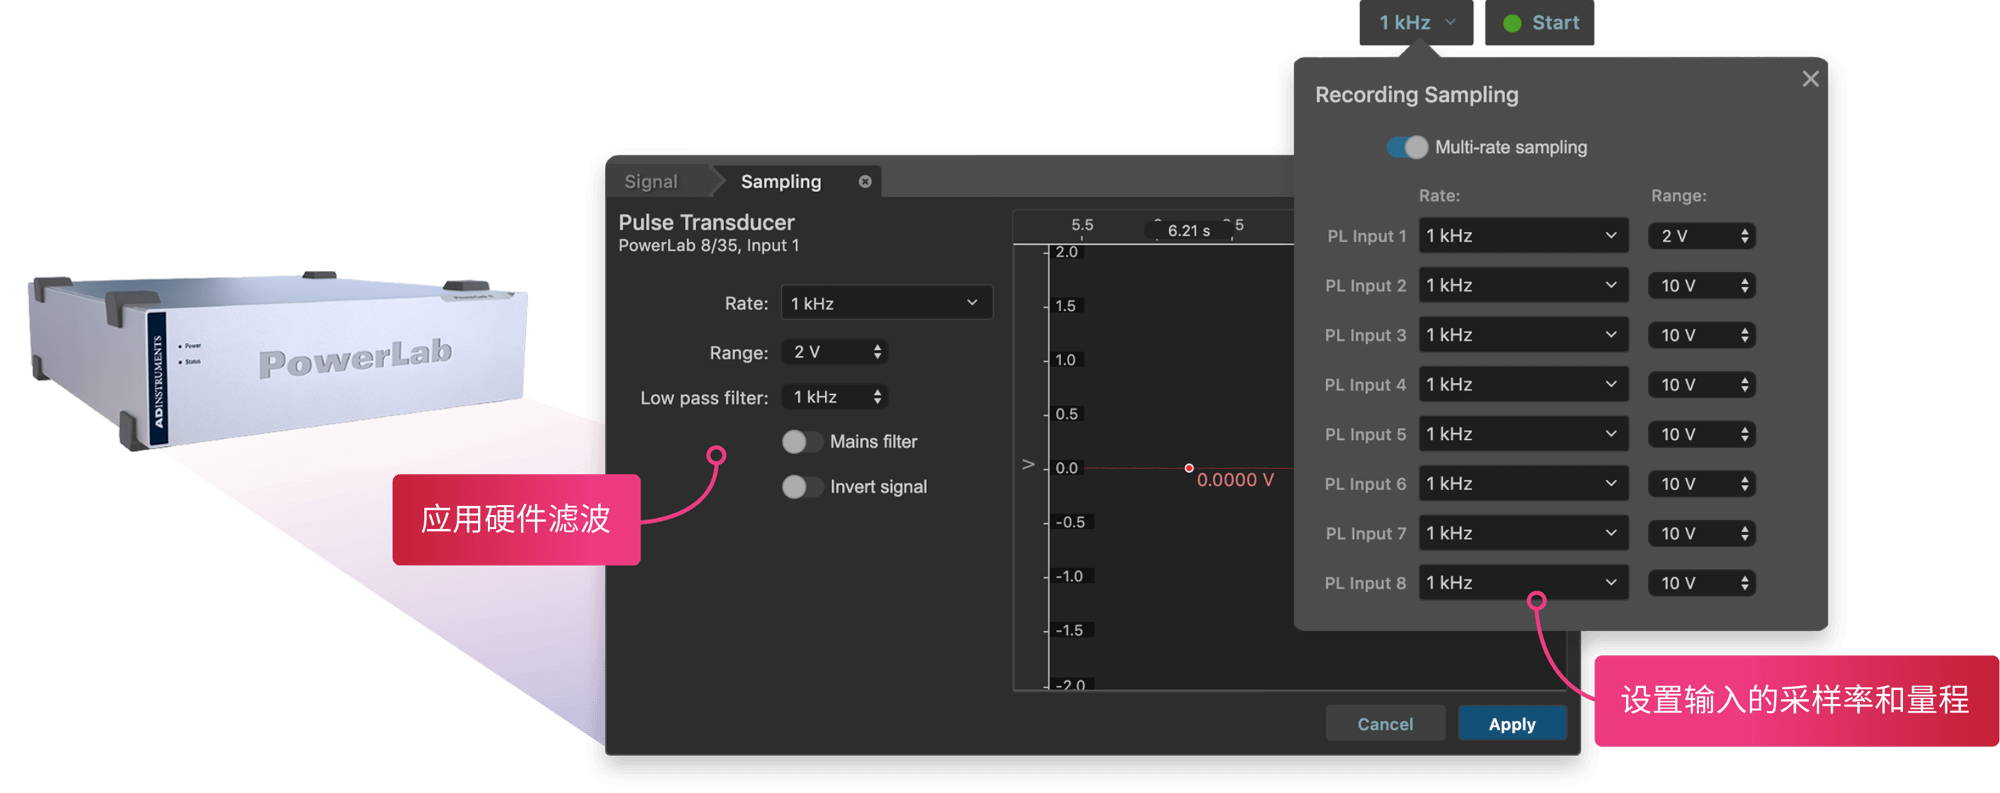Select the Sampling tab

click(780, 182)
